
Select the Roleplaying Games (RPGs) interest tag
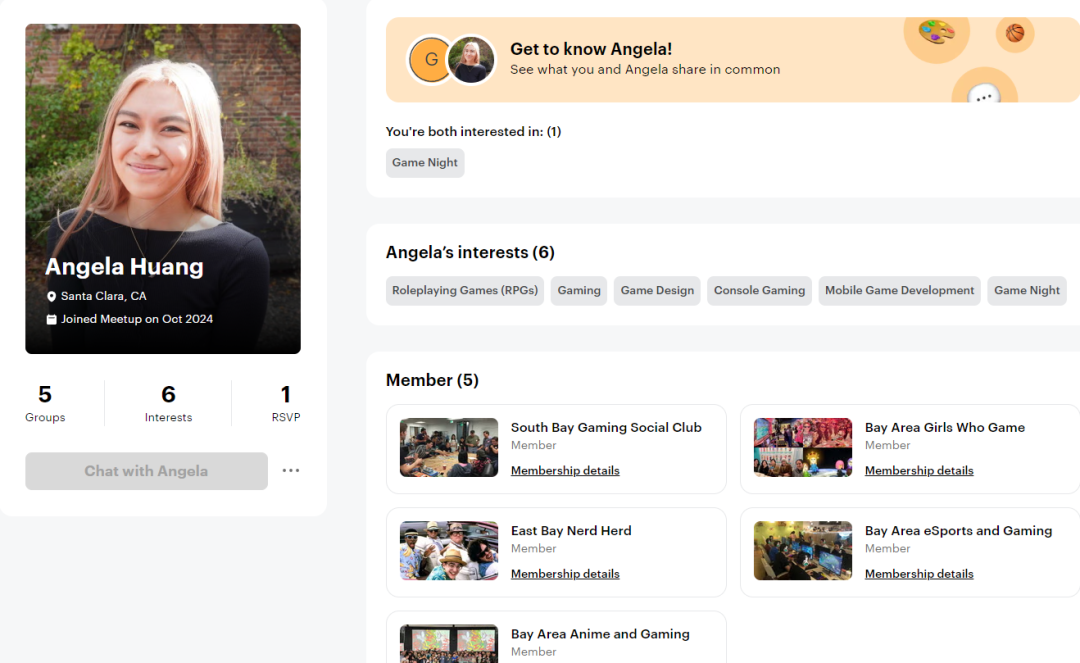point(465,291)
